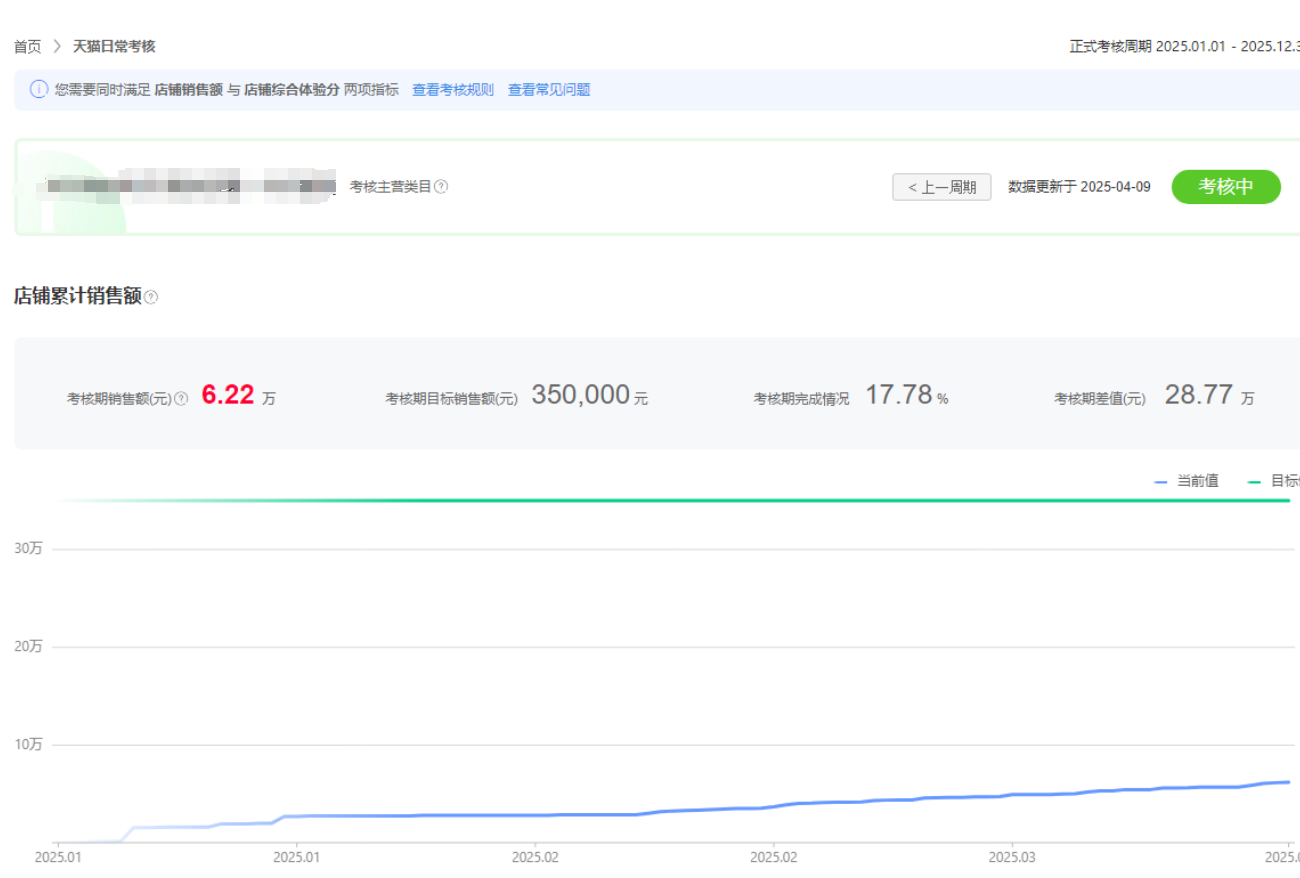
Task: Click the 30万 y-axis label
Action: pos(28,548)
